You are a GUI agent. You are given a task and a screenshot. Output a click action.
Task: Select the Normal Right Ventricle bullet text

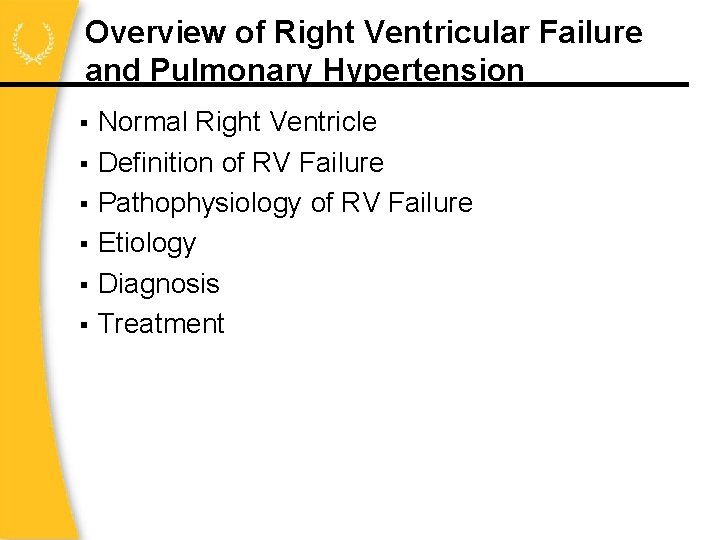(x=238, y=122)
